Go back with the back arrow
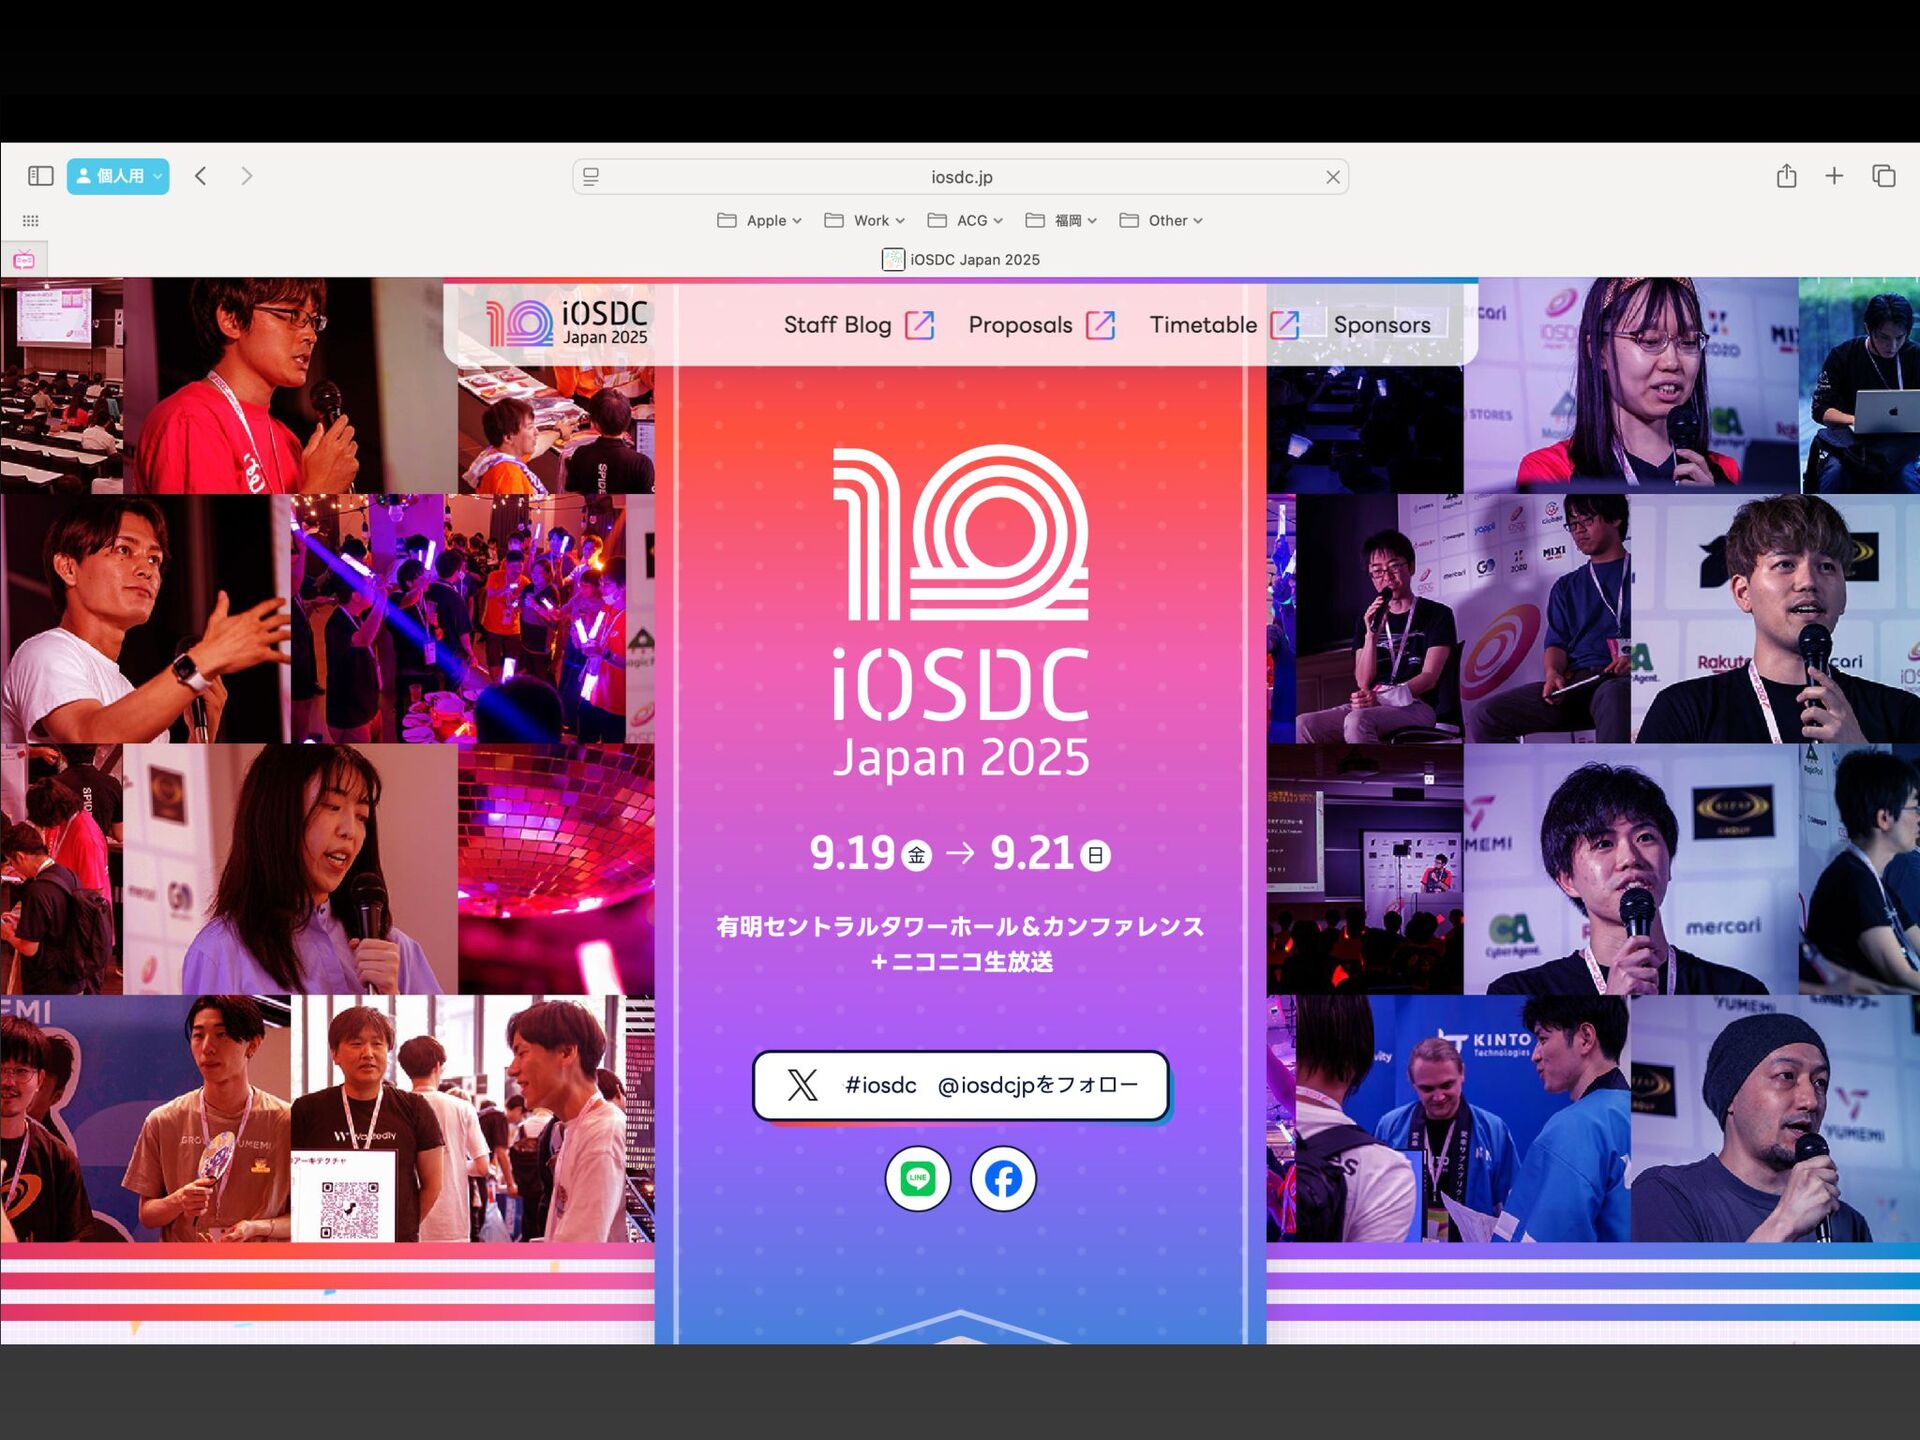 (201, 176)
